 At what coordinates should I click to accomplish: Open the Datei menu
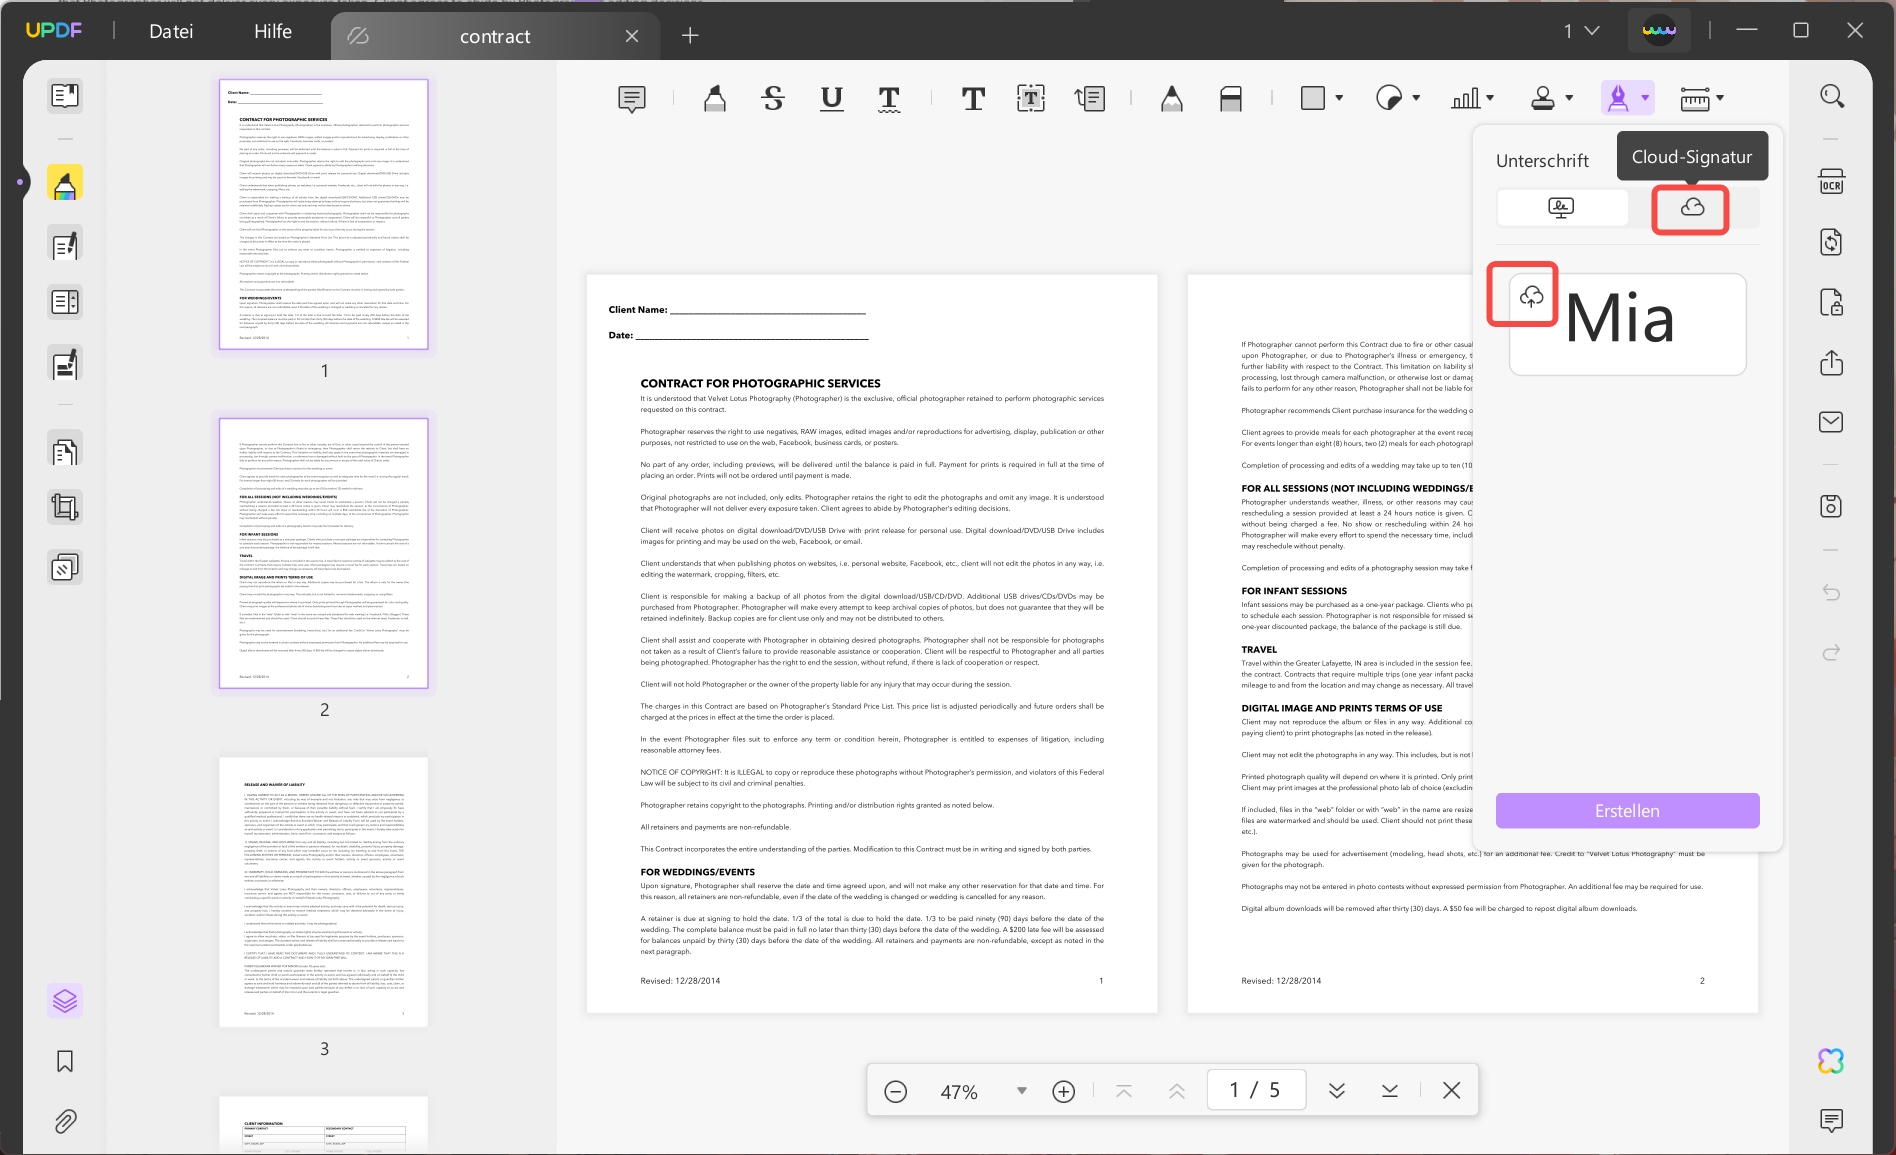[x=171, y=31]
